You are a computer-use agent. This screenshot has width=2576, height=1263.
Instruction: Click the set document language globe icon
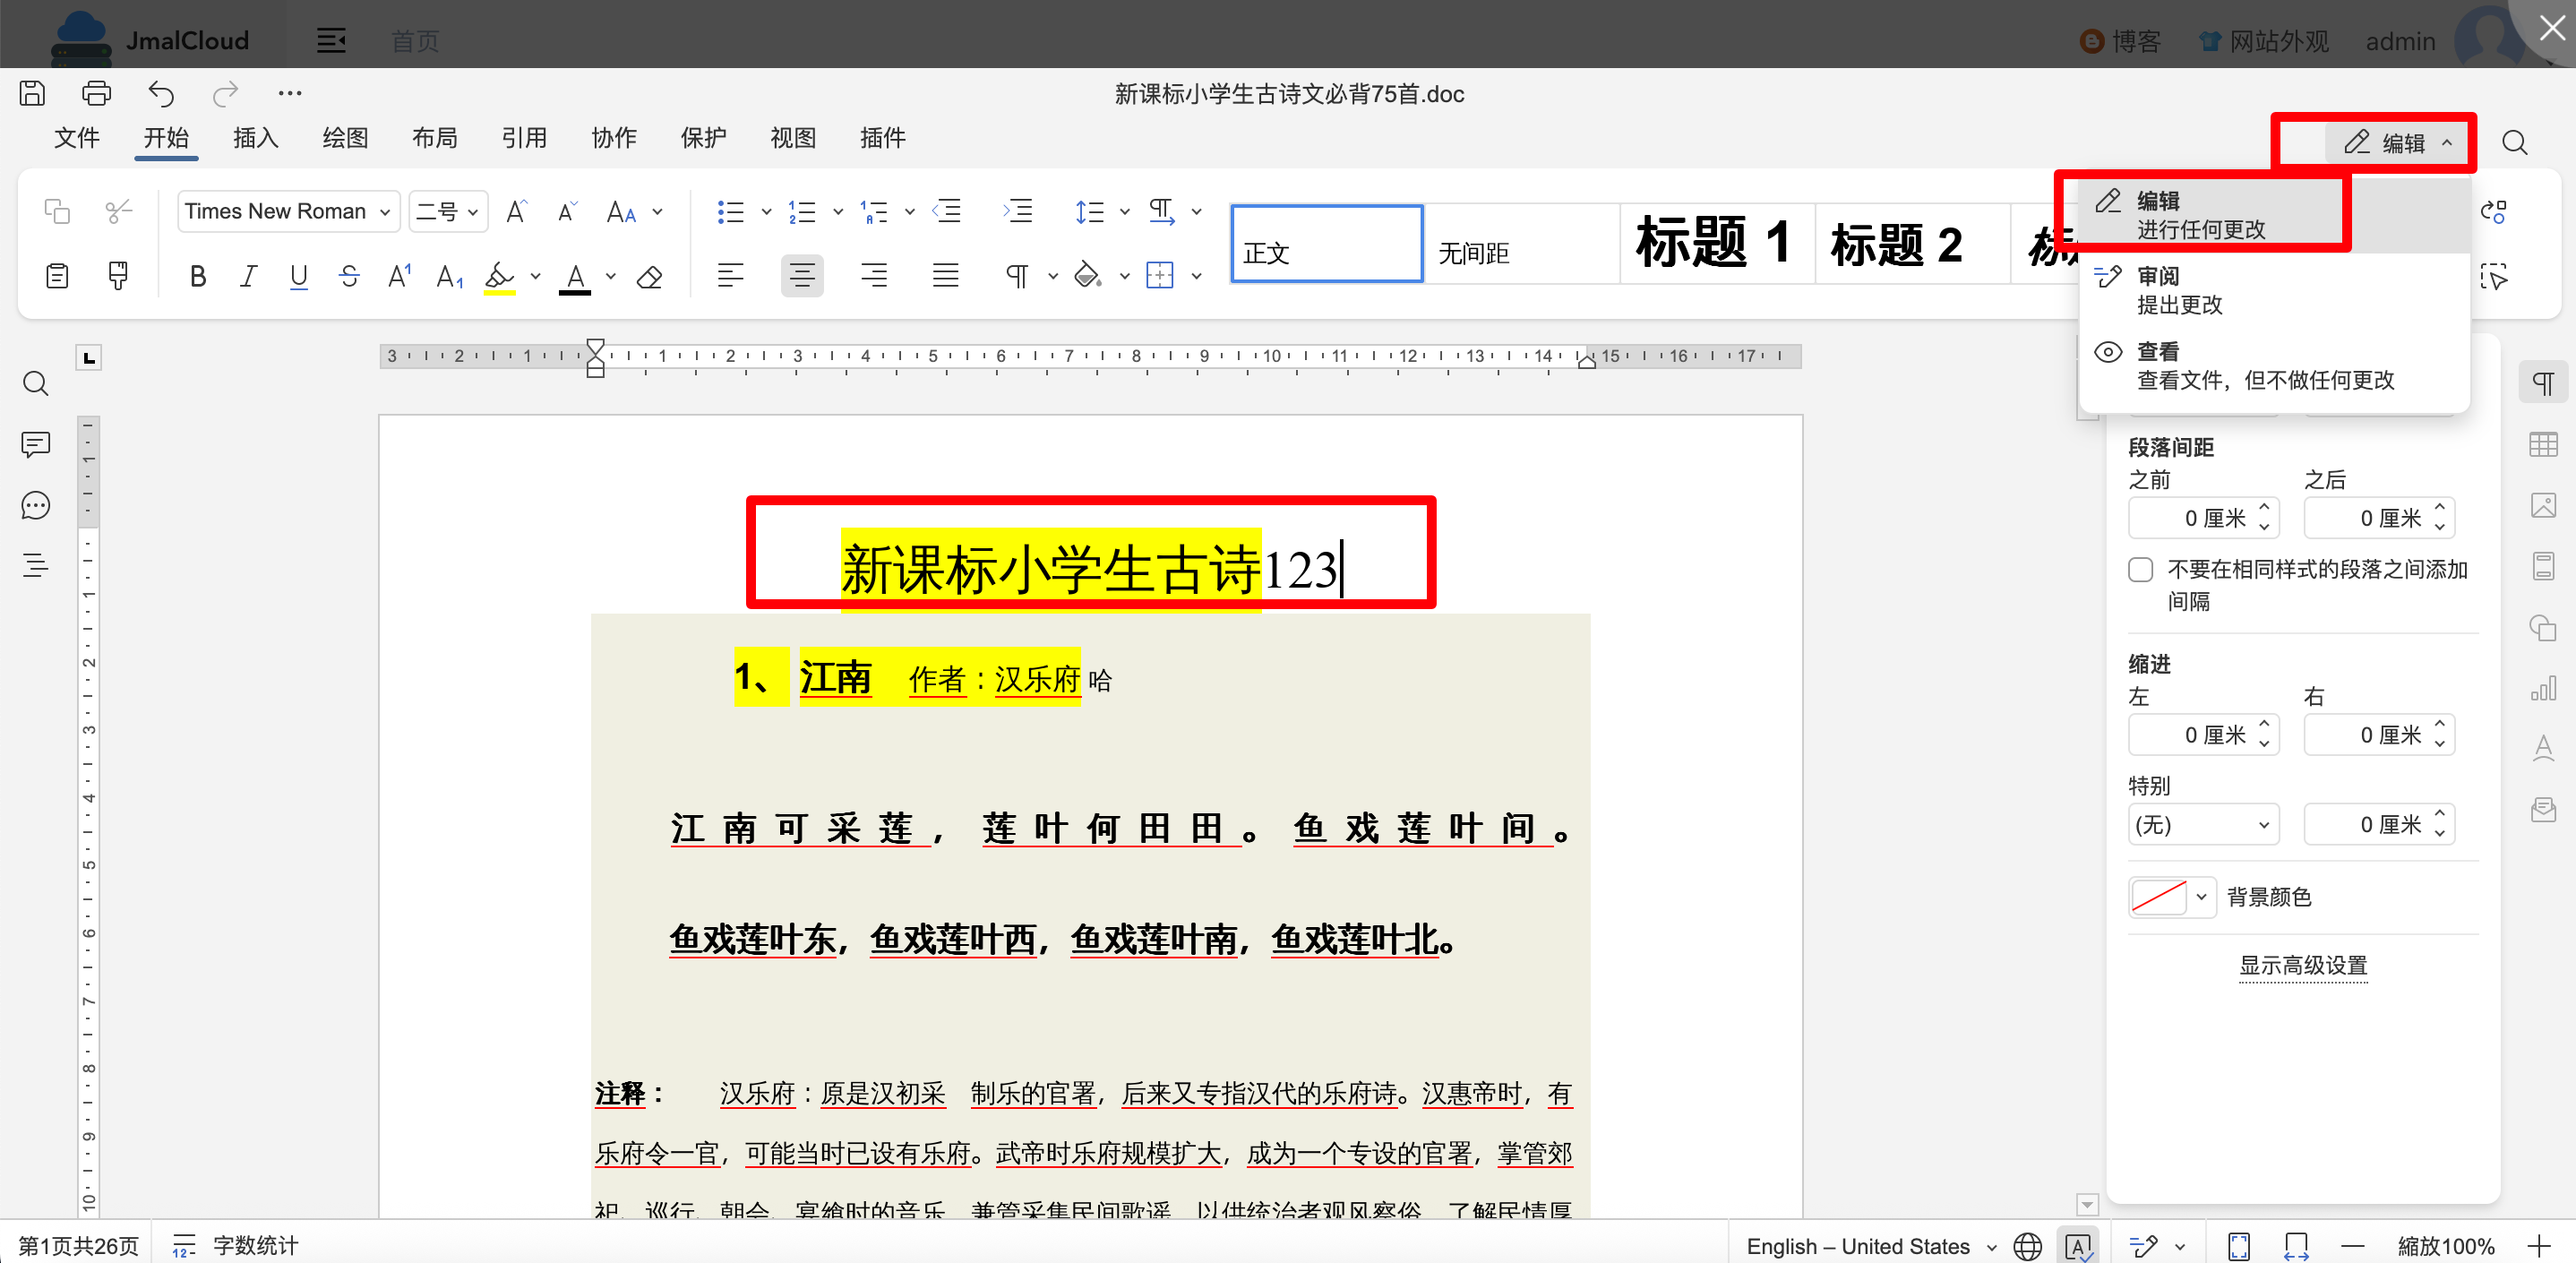(2027, 1246)
